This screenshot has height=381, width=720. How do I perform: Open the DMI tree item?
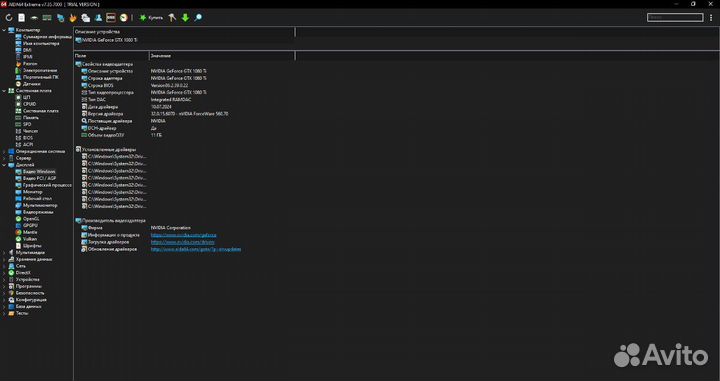click(x=24, y=50)
